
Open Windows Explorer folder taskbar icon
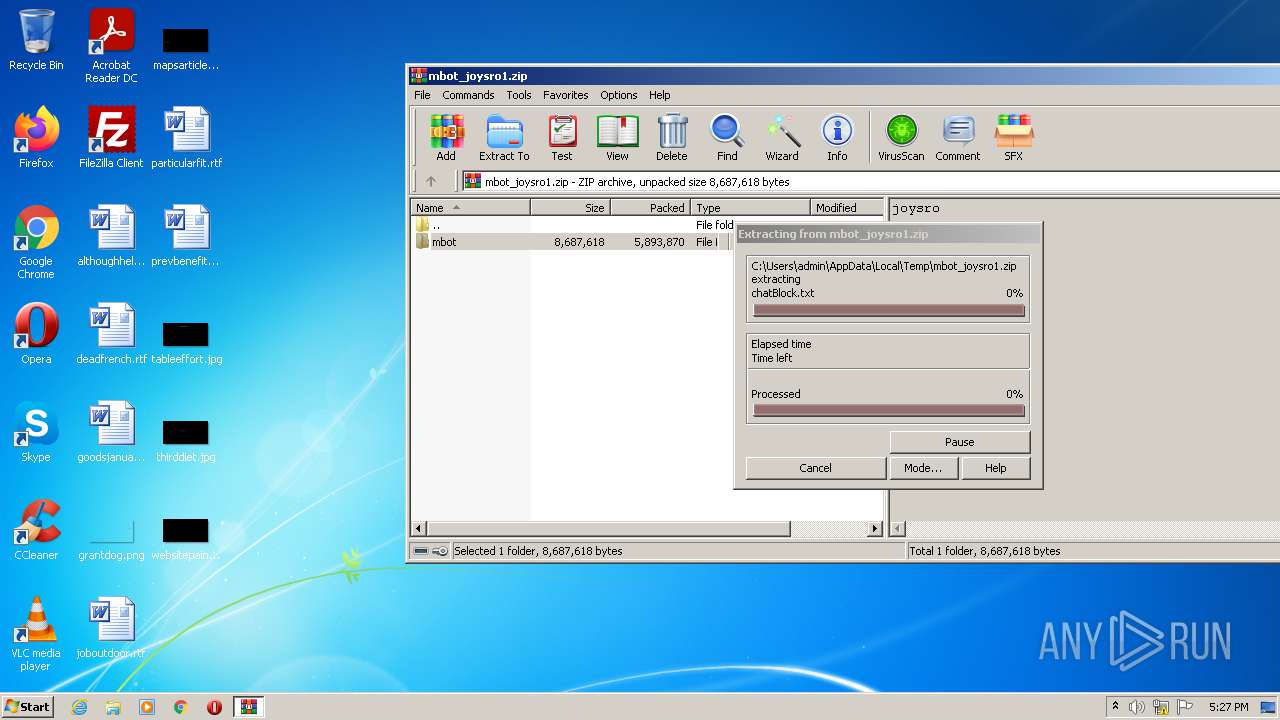113,707
